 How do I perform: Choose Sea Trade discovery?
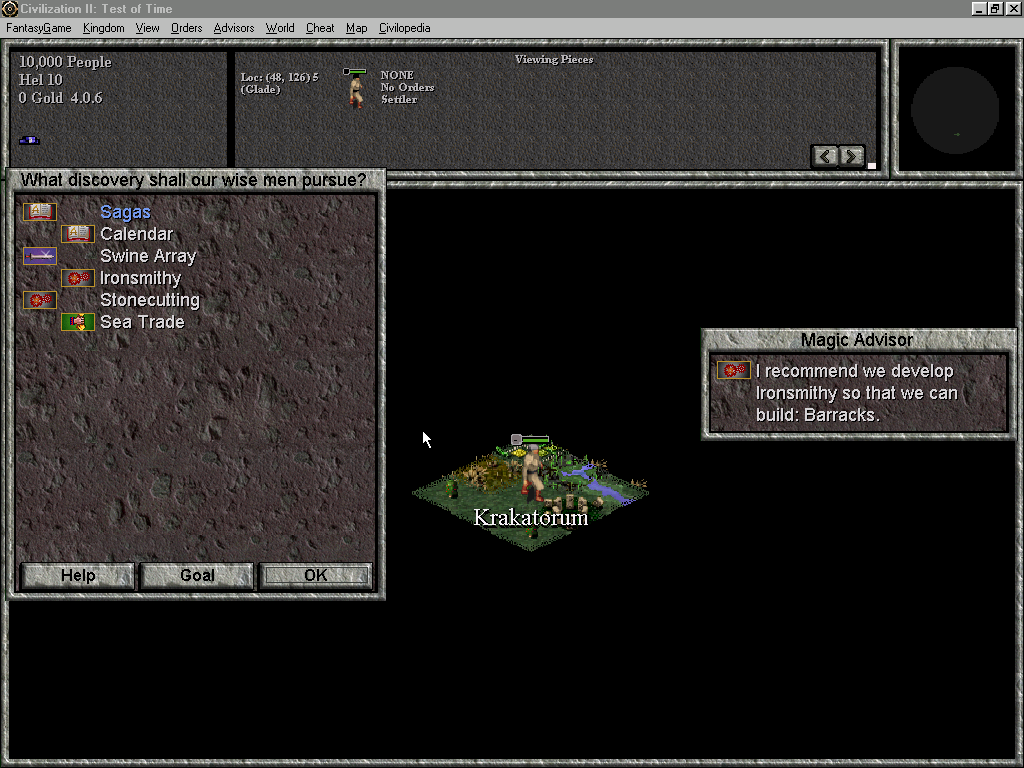142,322
